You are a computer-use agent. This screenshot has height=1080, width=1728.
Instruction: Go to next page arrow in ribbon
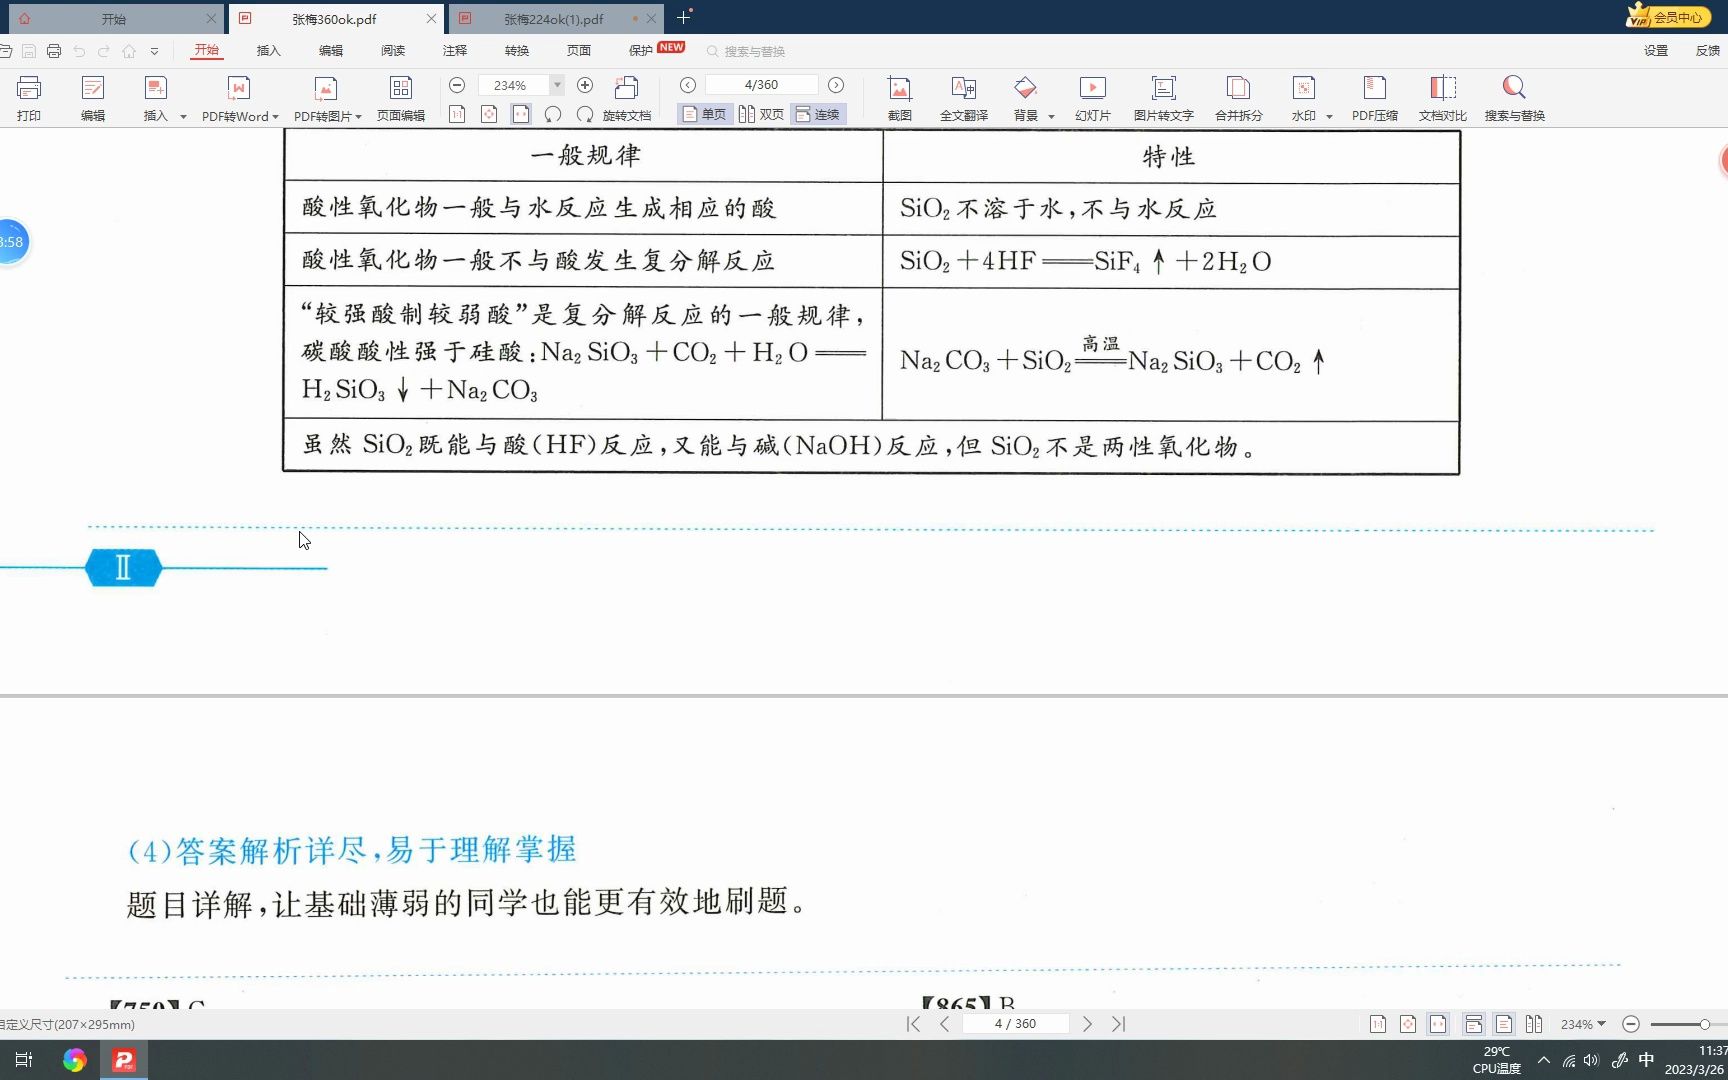coord(836,85)
